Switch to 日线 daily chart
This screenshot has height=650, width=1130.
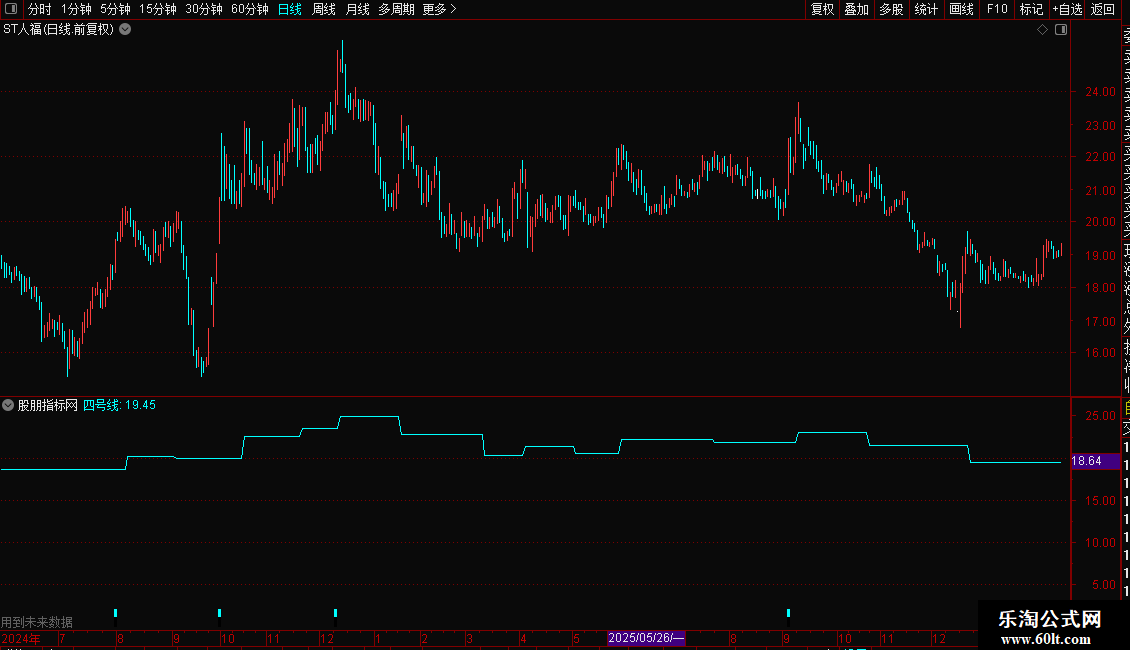[x=290, y=9]
